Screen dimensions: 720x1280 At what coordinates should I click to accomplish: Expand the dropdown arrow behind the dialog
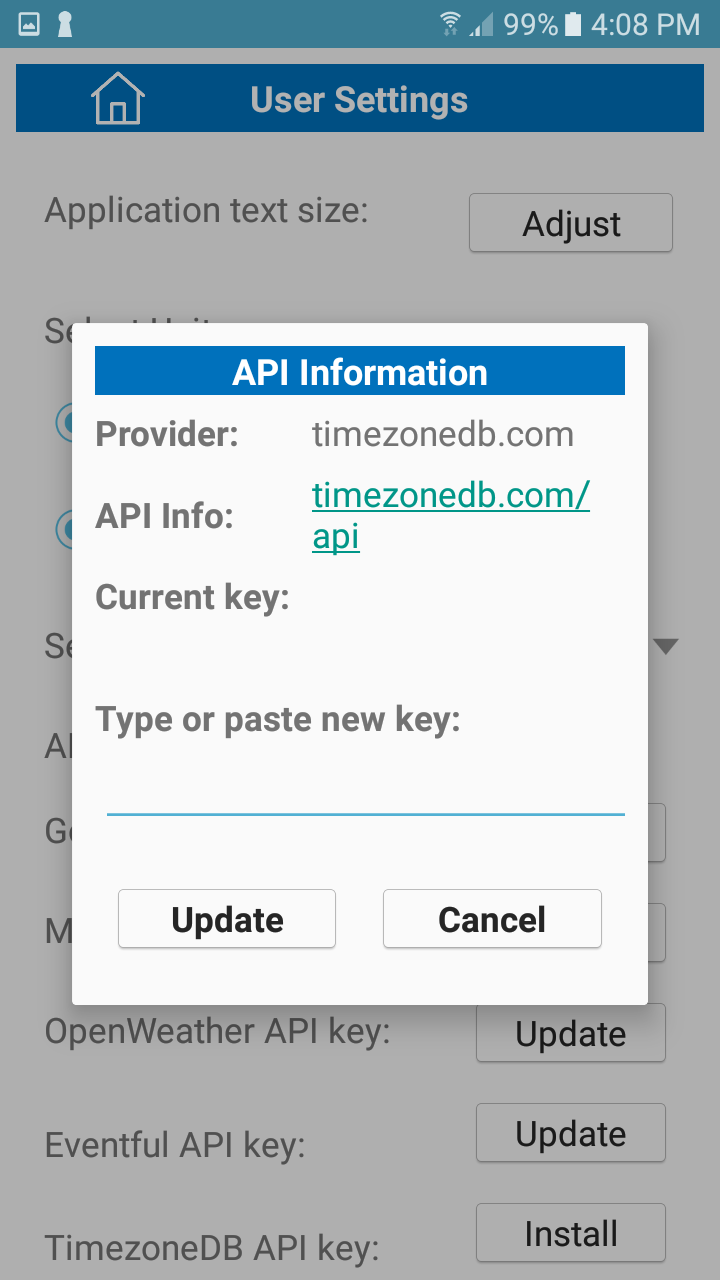[x=665, y=646]
